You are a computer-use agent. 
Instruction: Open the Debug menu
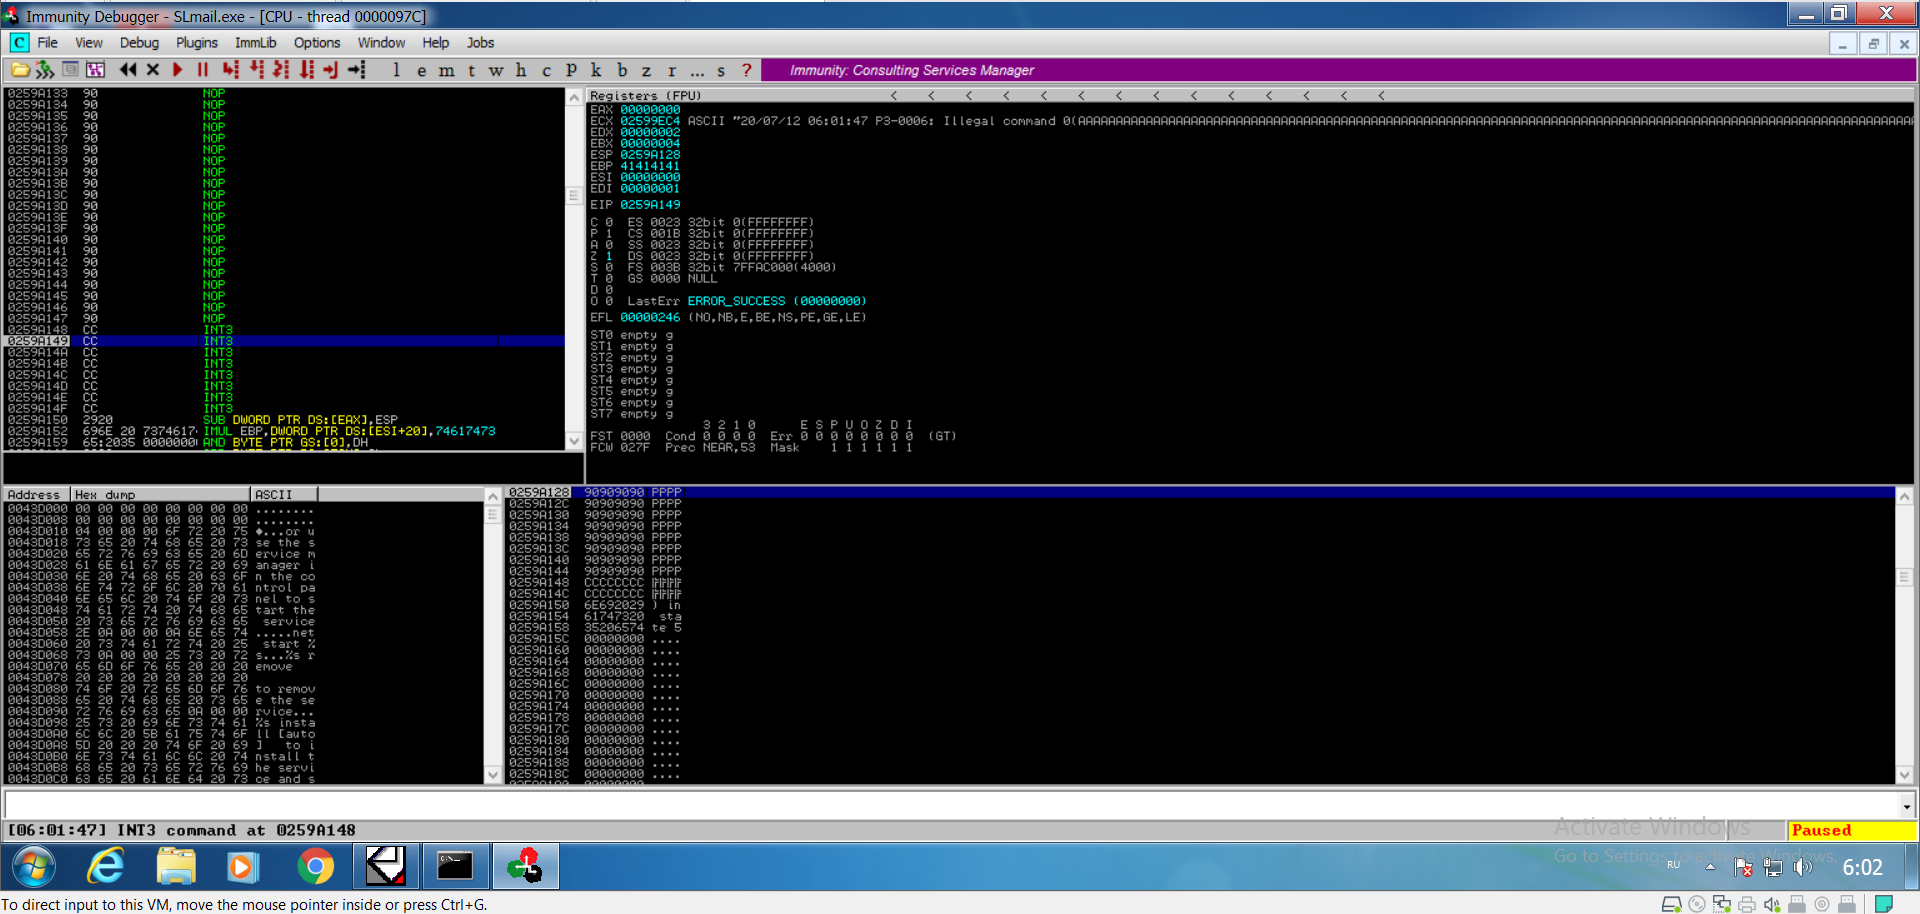coord(139,43)
